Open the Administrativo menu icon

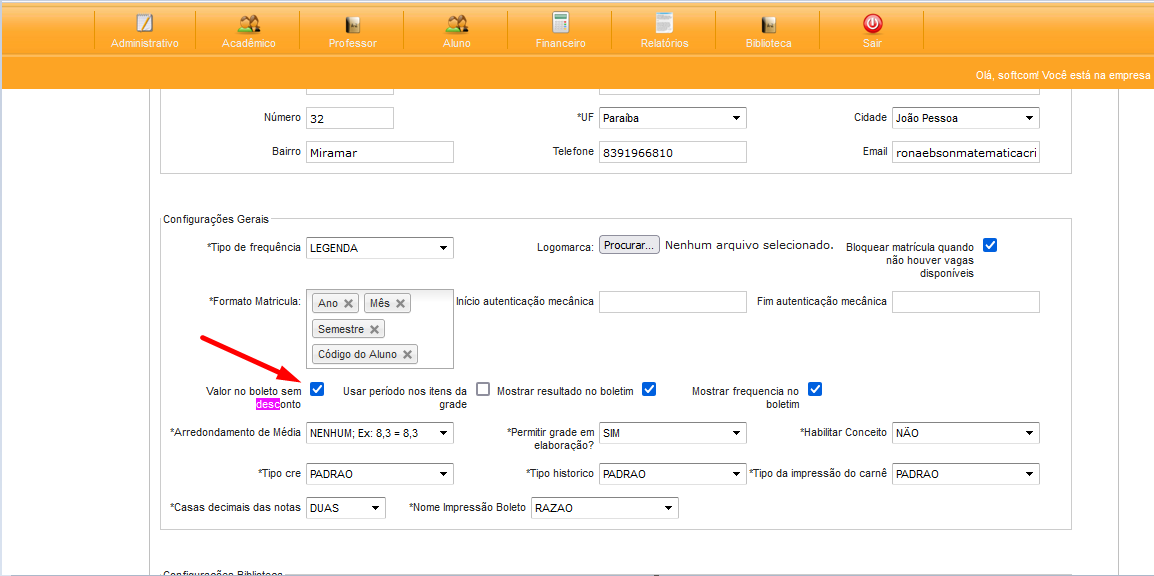[x=145, y=24]
